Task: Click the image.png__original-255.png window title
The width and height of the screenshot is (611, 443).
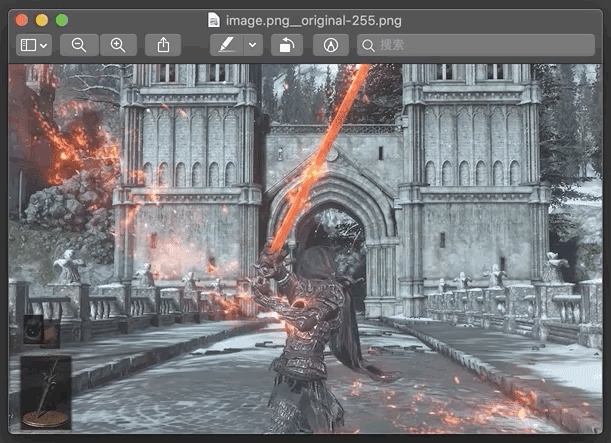Action: [x=314, y=20]
